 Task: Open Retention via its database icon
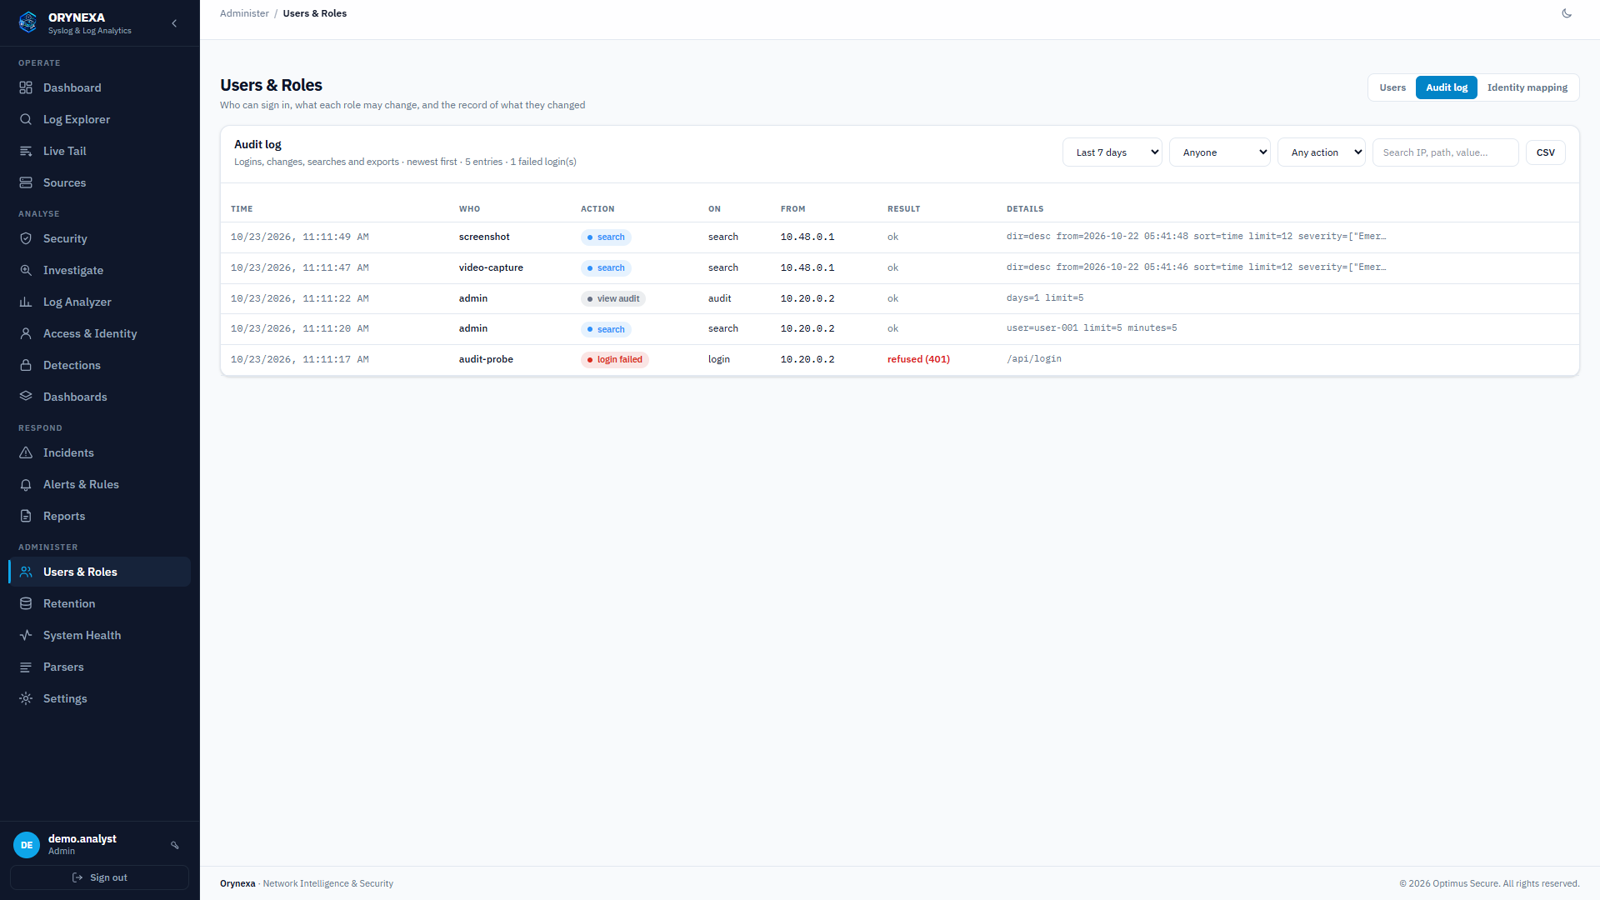pos(26,604)
